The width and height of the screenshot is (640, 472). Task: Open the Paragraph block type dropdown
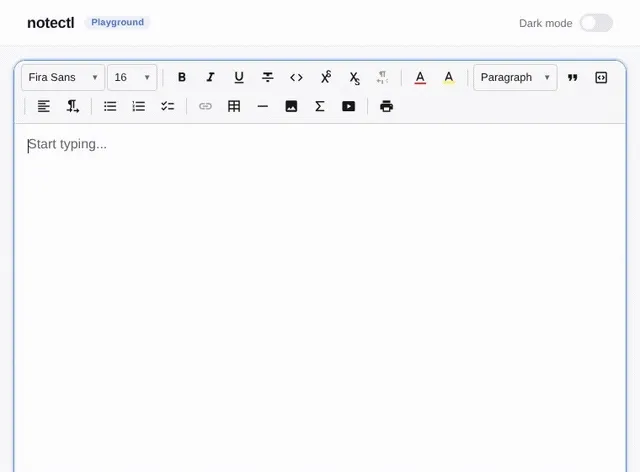pos(515,78)
